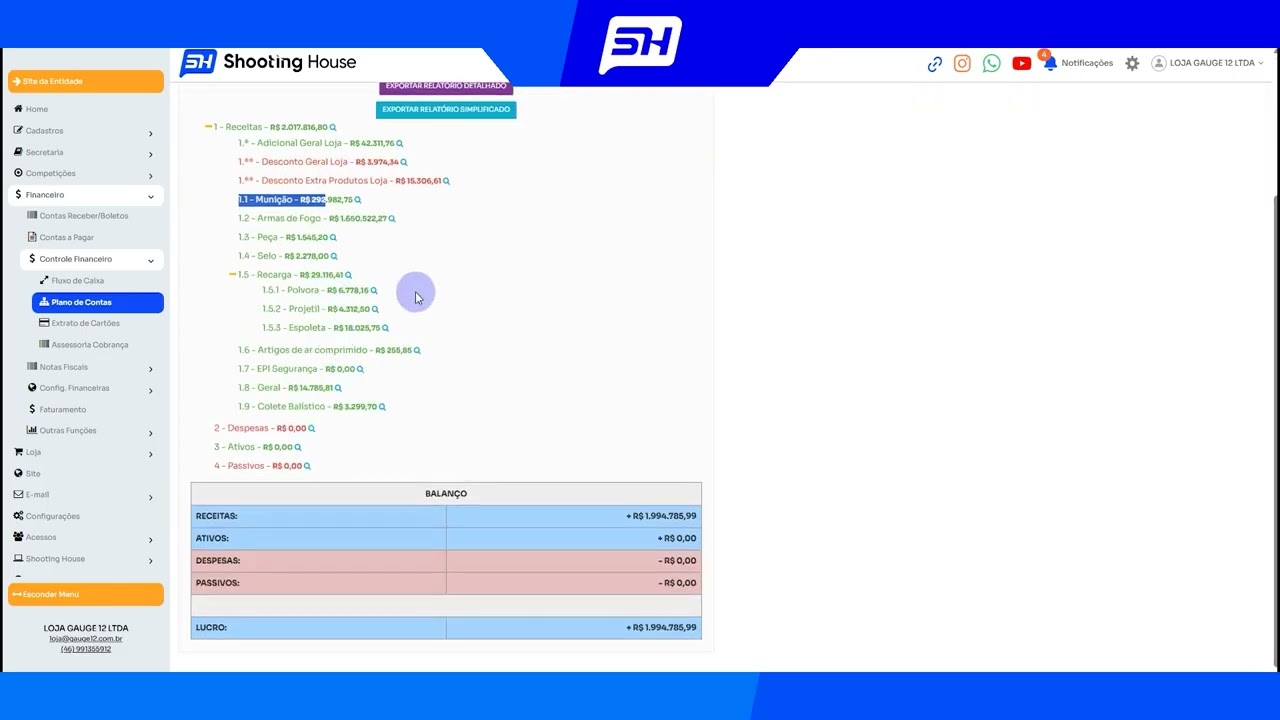Expand the Competições sidebar menu
Screen dimensions: 1280x720
(85, 173)
